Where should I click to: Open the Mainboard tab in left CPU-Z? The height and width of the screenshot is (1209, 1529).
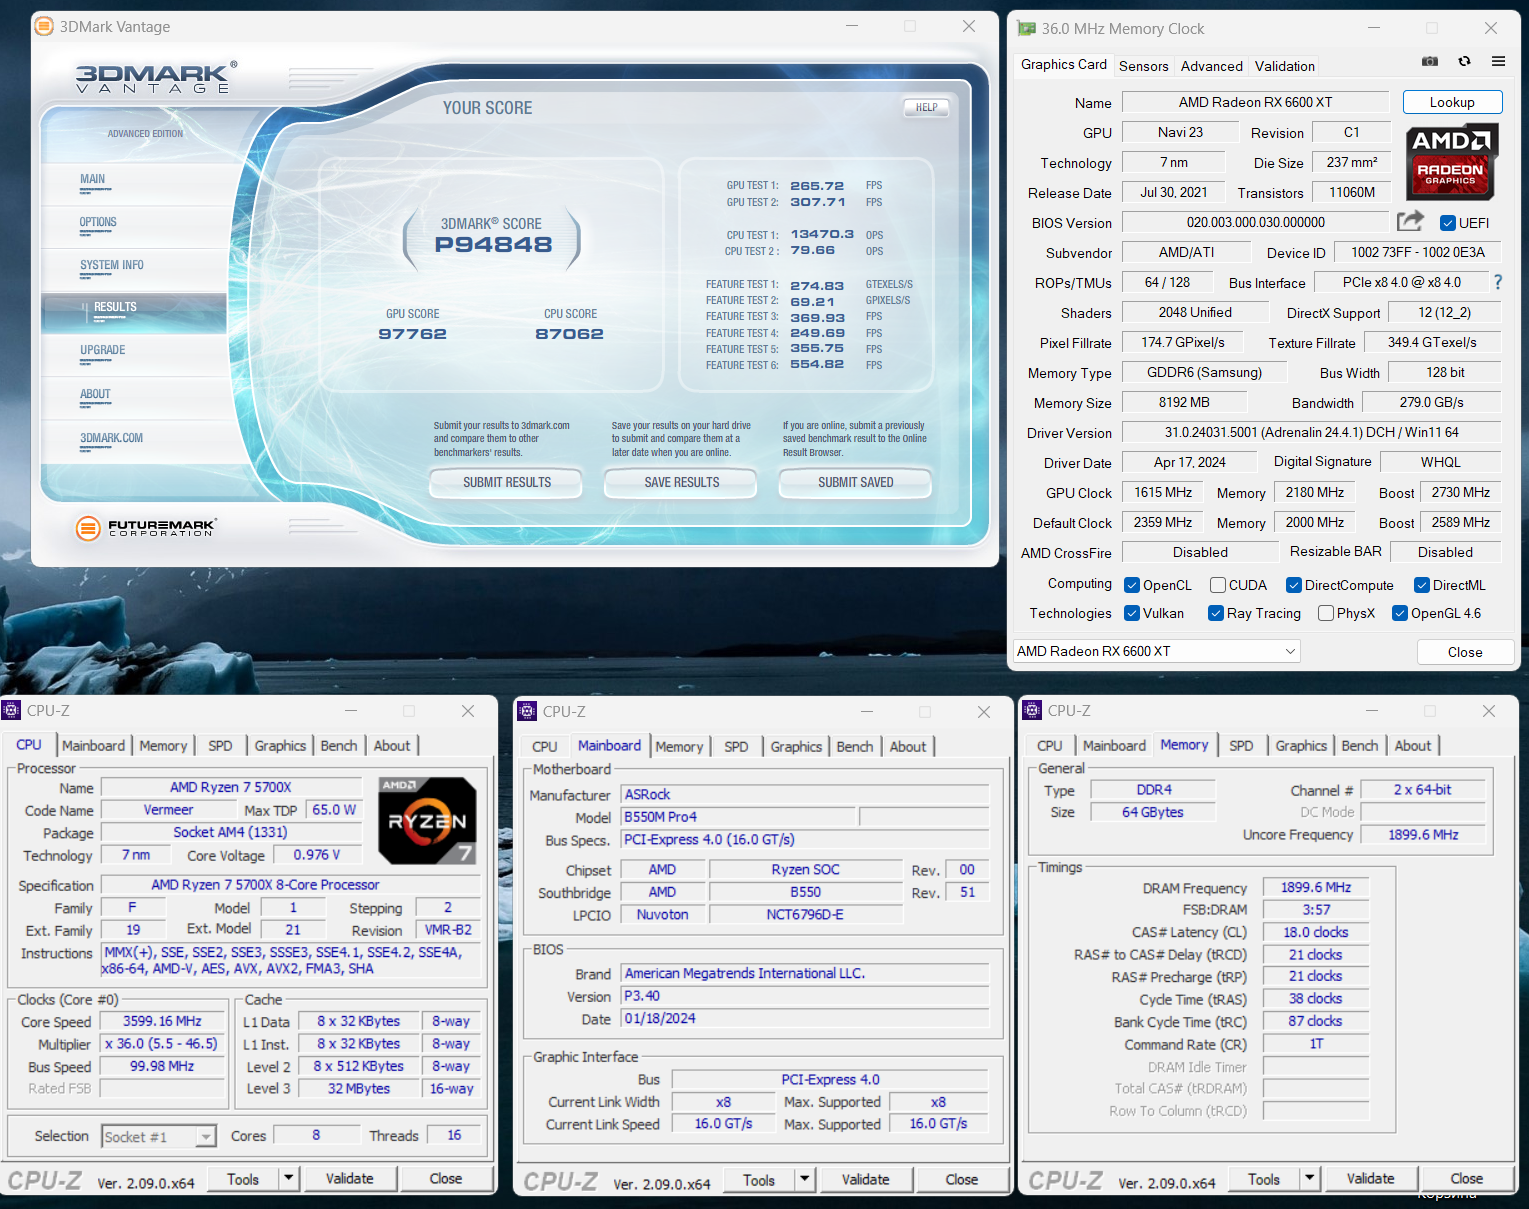[x=93, y=745]
